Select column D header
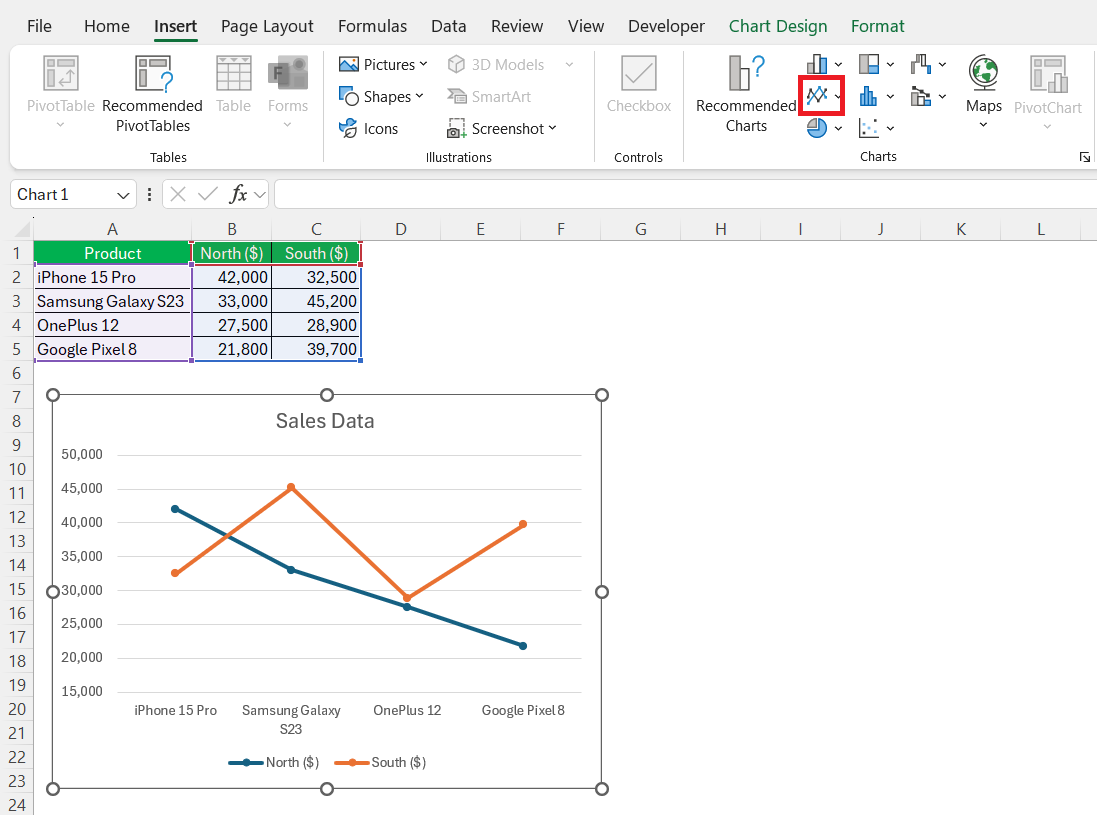 point(401,229)
